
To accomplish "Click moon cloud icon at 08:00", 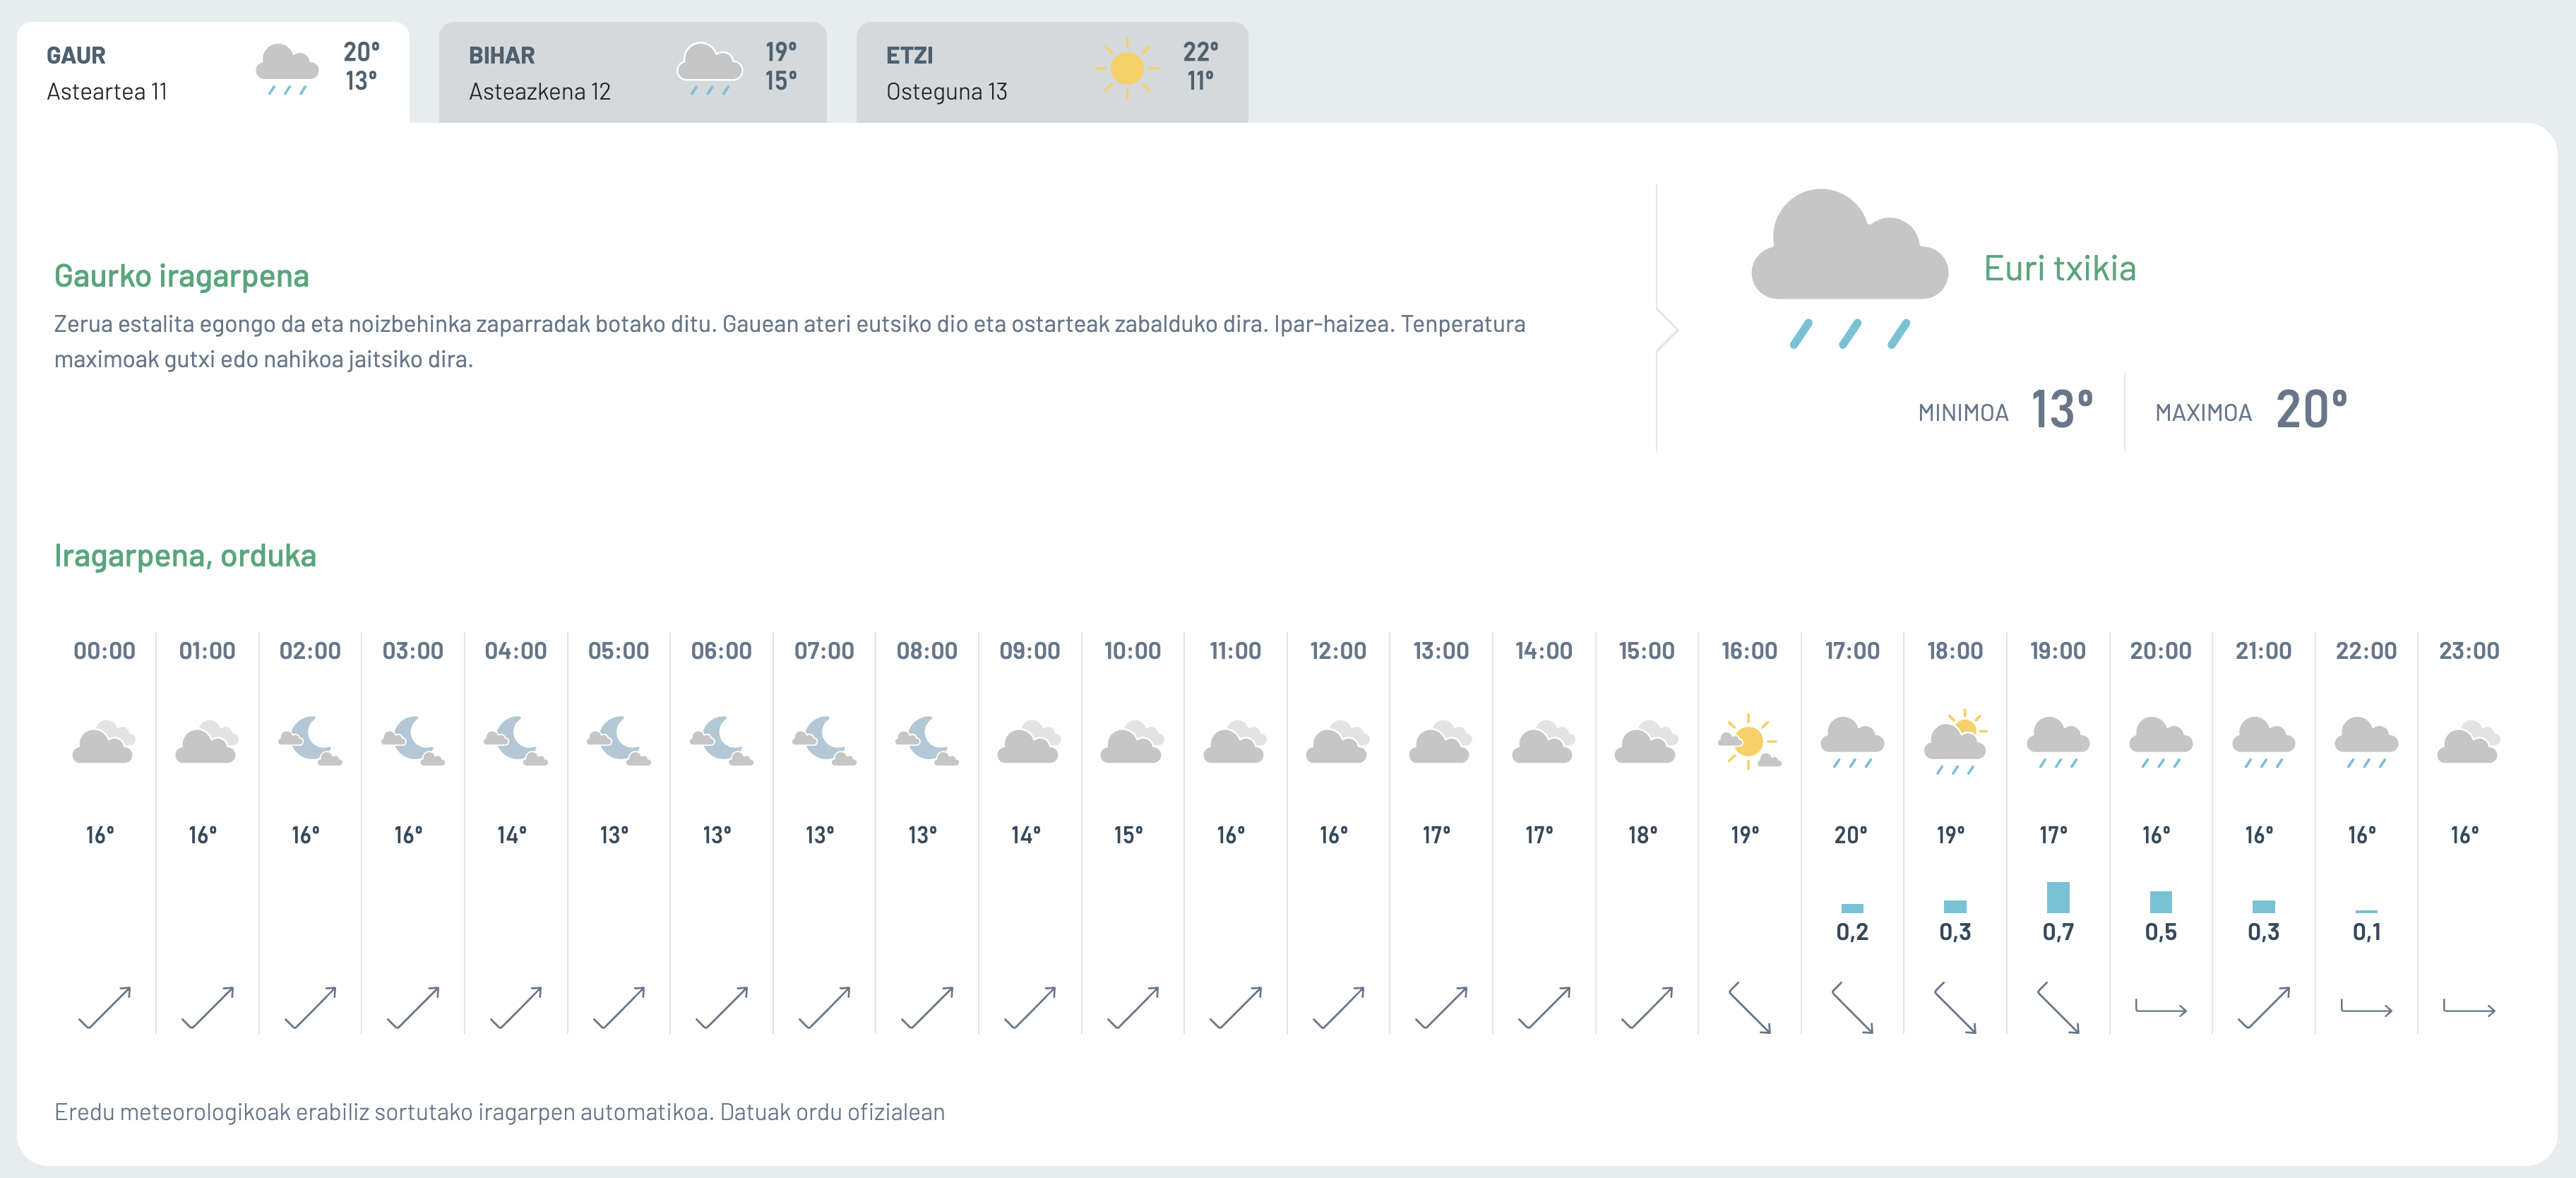I will coord(927,741).
